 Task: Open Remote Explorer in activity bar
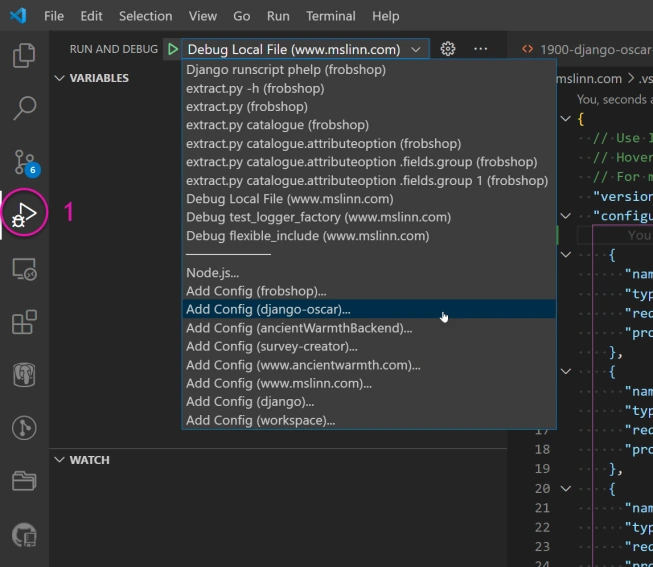[x=24, y=269]
